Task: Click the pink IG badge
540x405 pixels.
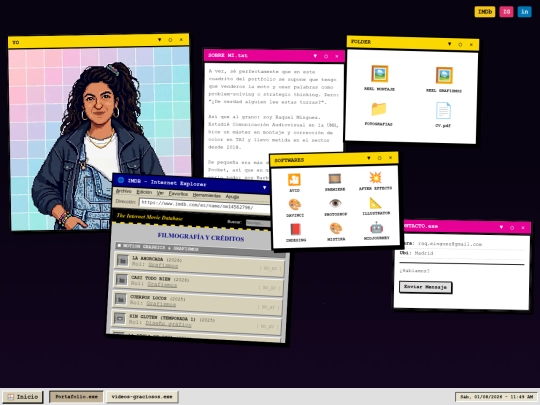Action: [506, 12]
